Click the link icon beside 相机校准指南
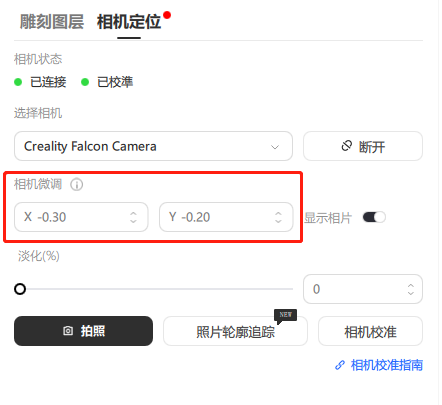 coord(340,365)
